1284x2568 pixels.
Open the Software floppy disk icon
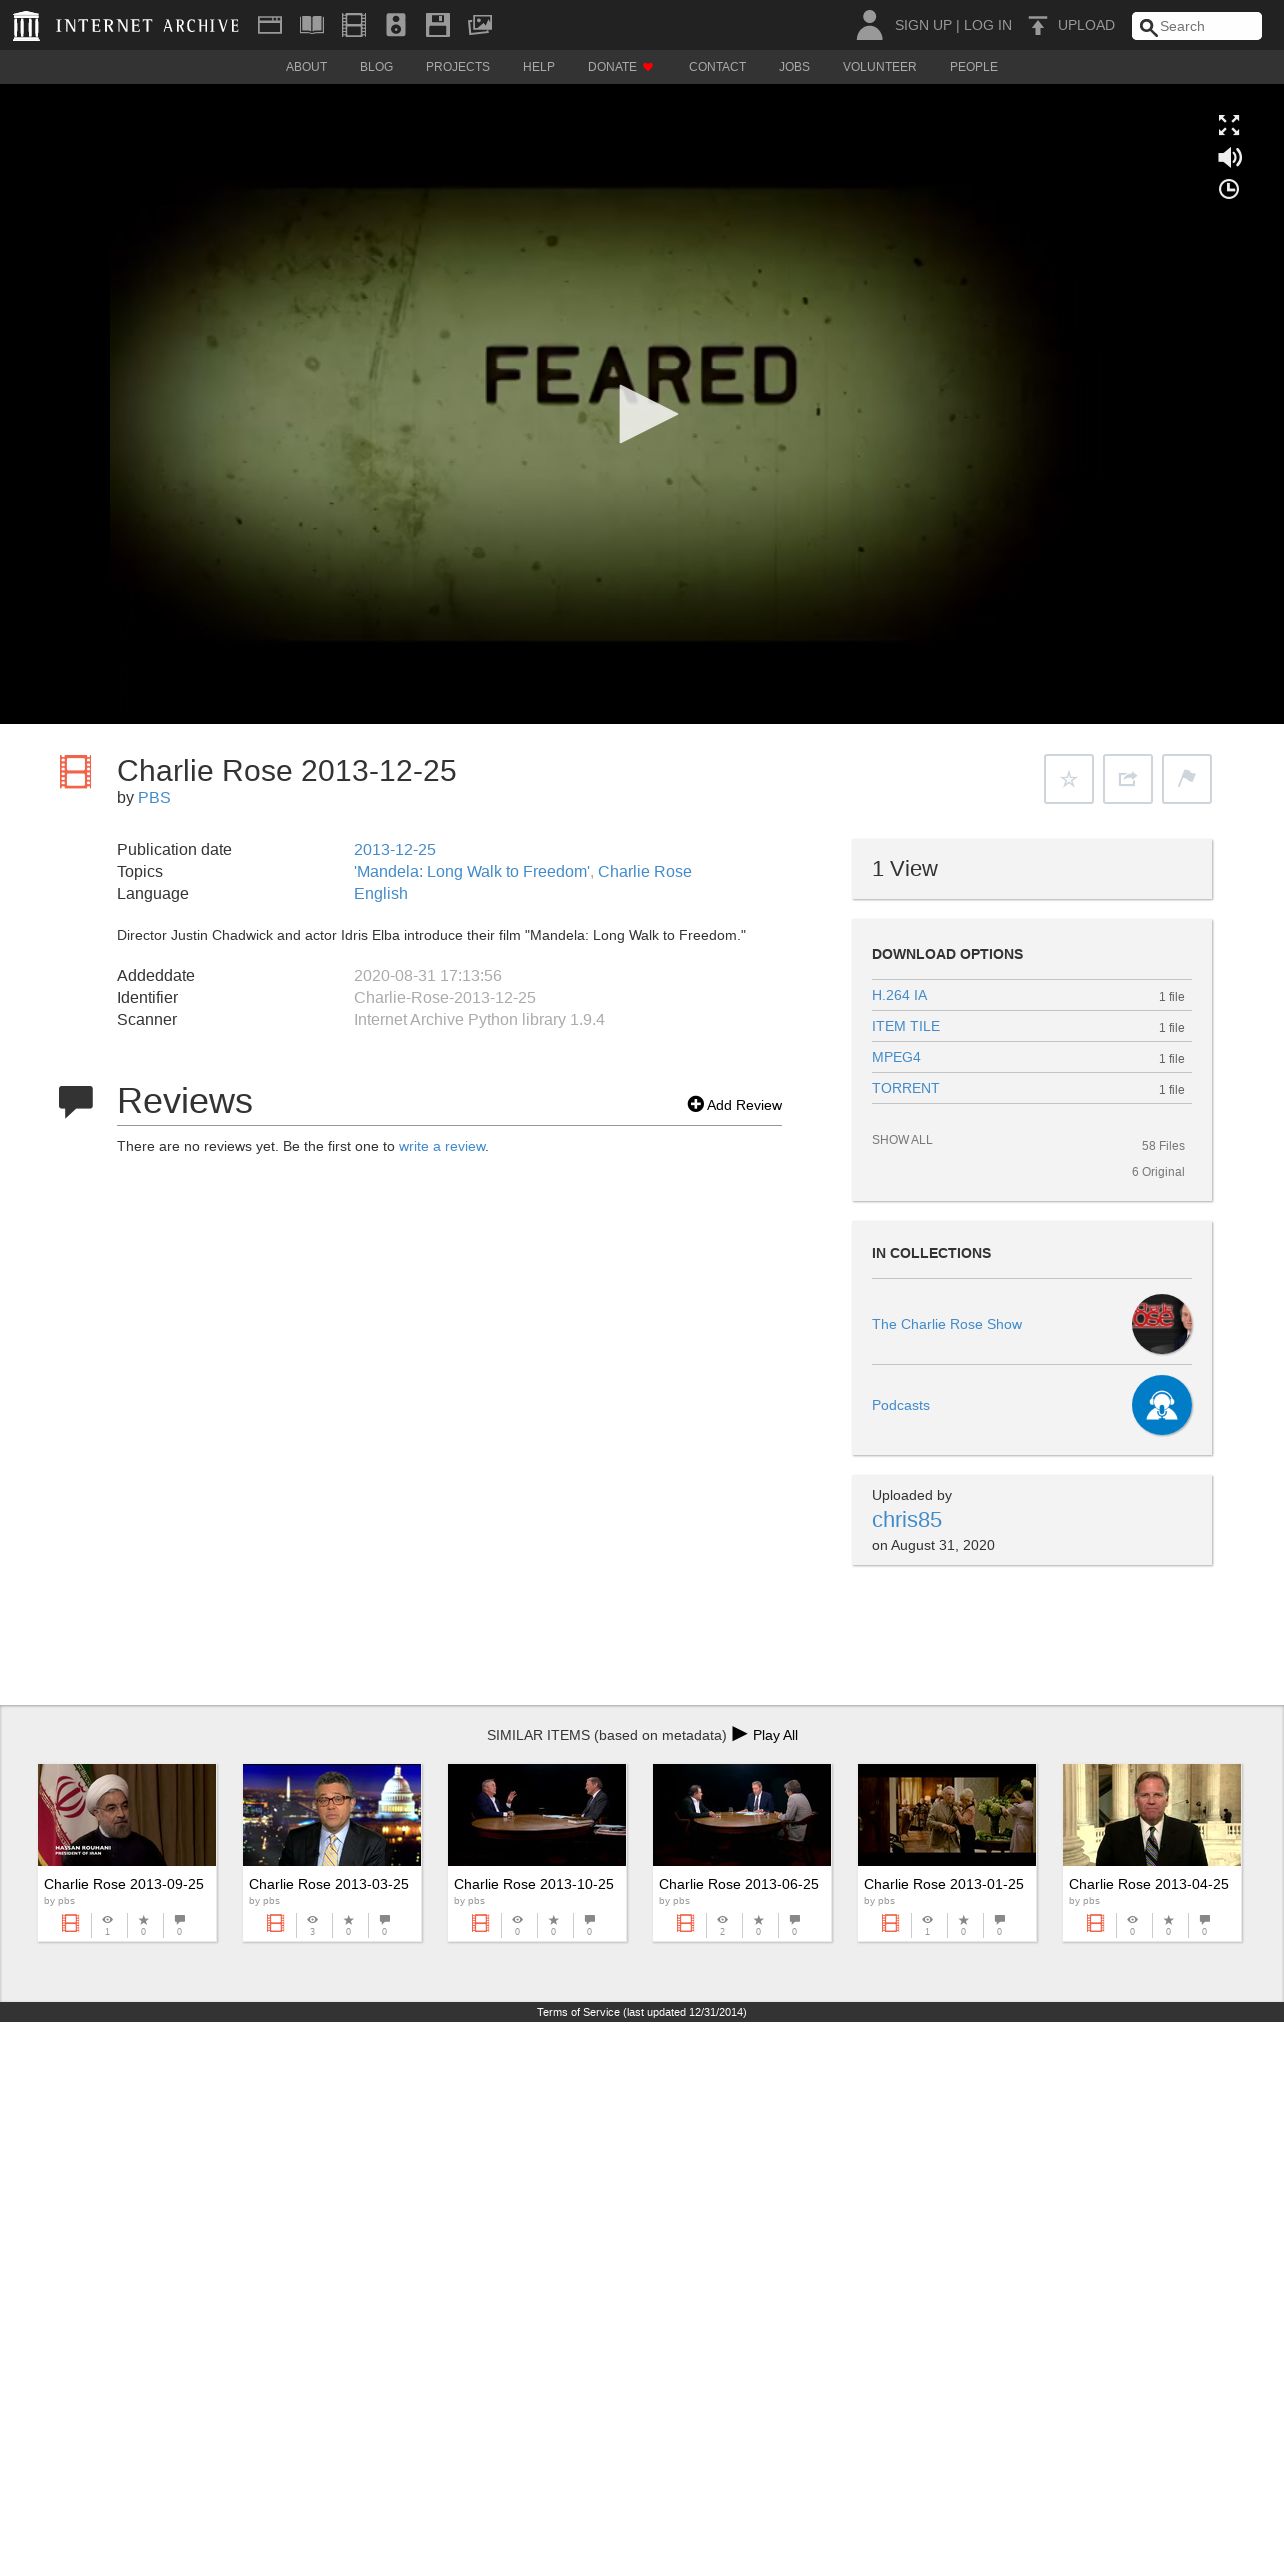point(438,25)
